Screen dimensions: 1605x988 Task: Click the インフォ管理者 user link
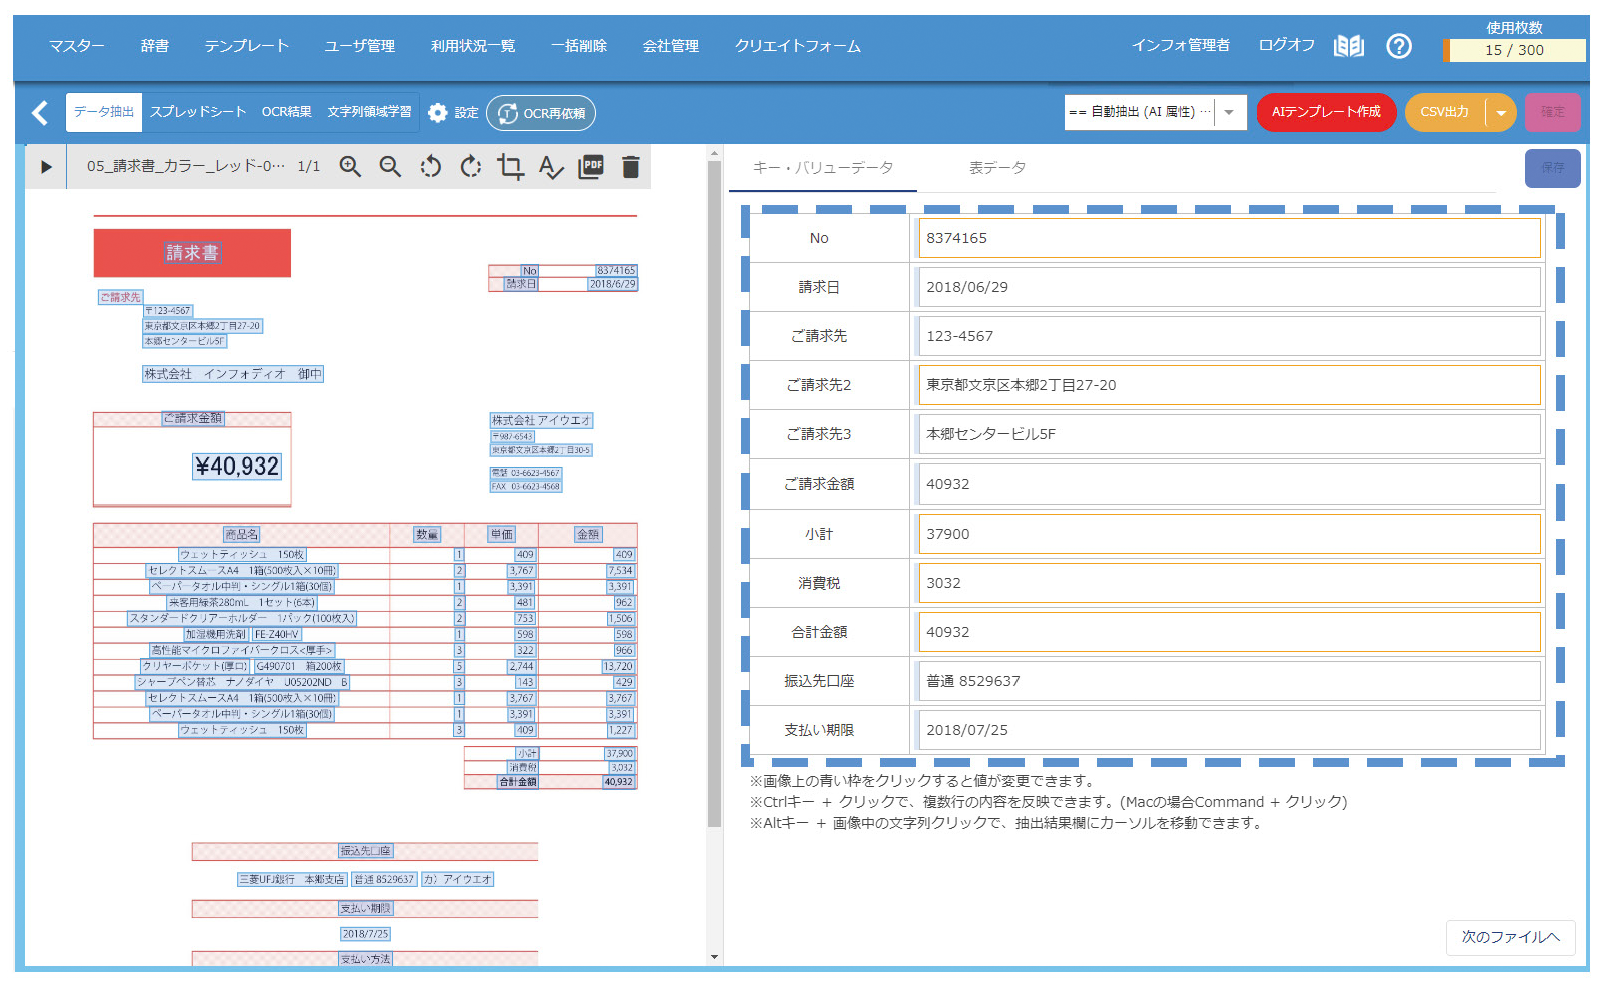point(1181,45)
